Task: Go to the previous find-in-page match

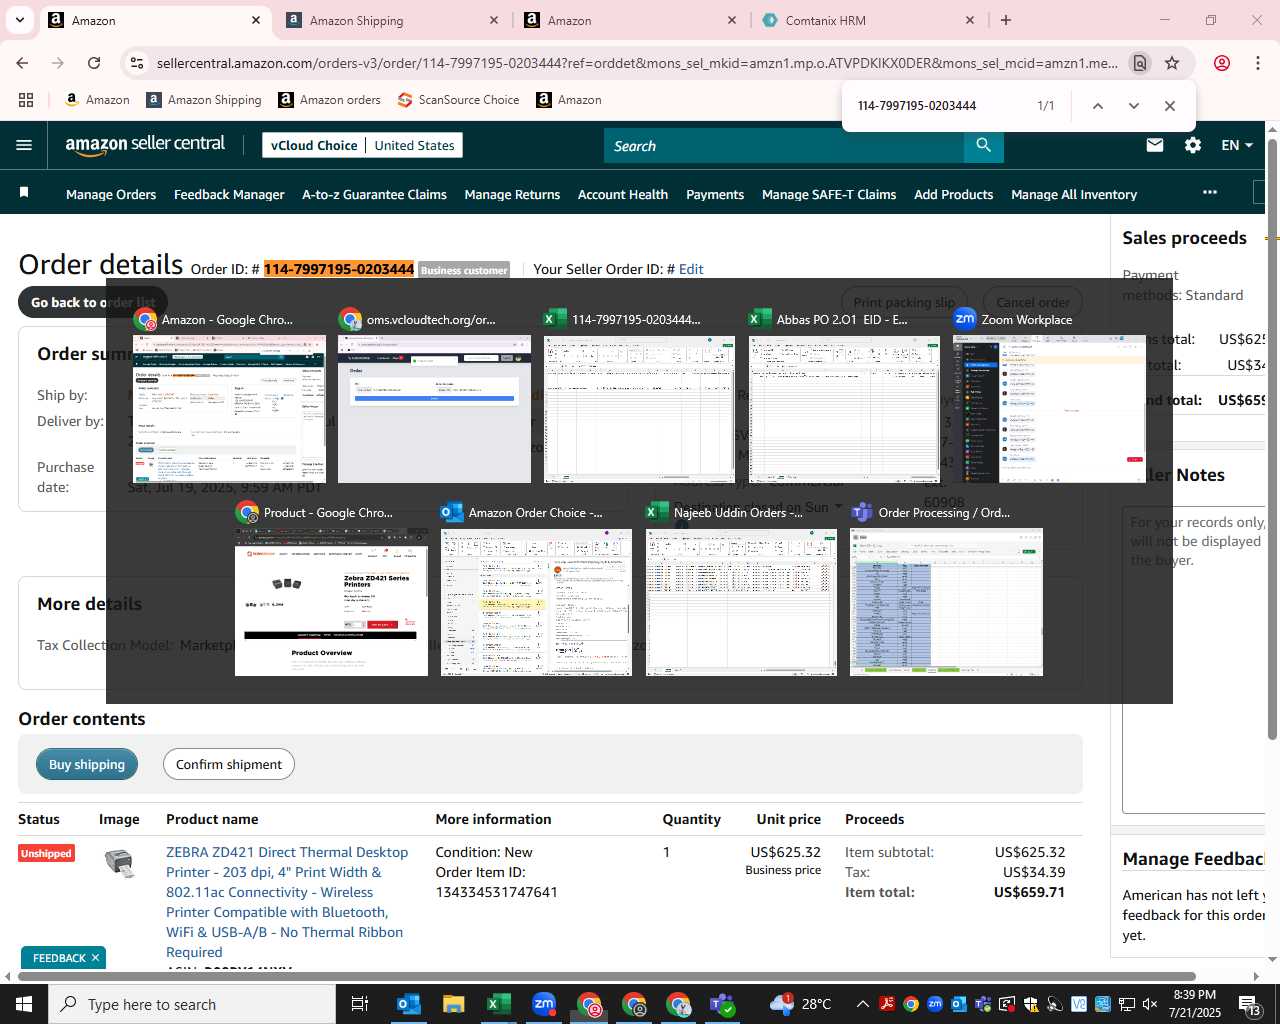Action: point(1098,106)
